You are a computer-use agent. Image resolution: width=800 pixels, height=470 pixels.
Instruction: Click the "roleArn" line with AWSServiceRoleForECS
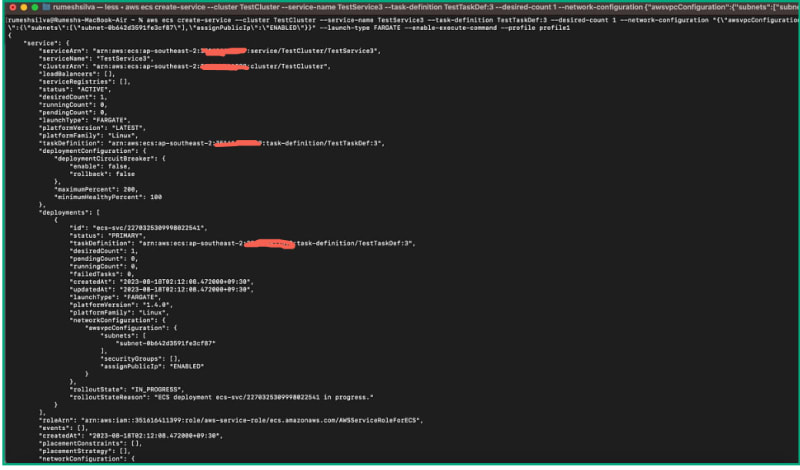[x=231, y=420]
